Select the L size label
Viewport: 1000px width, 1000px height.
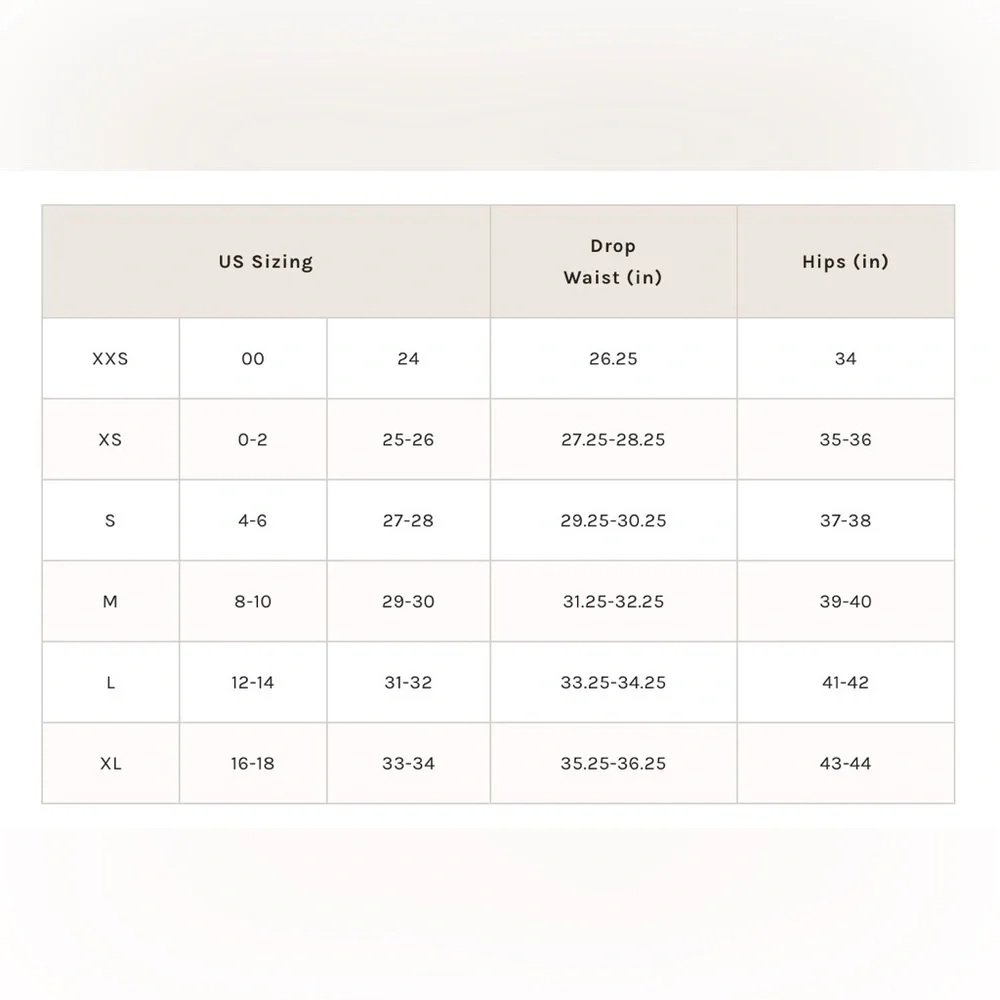[110, 682]
